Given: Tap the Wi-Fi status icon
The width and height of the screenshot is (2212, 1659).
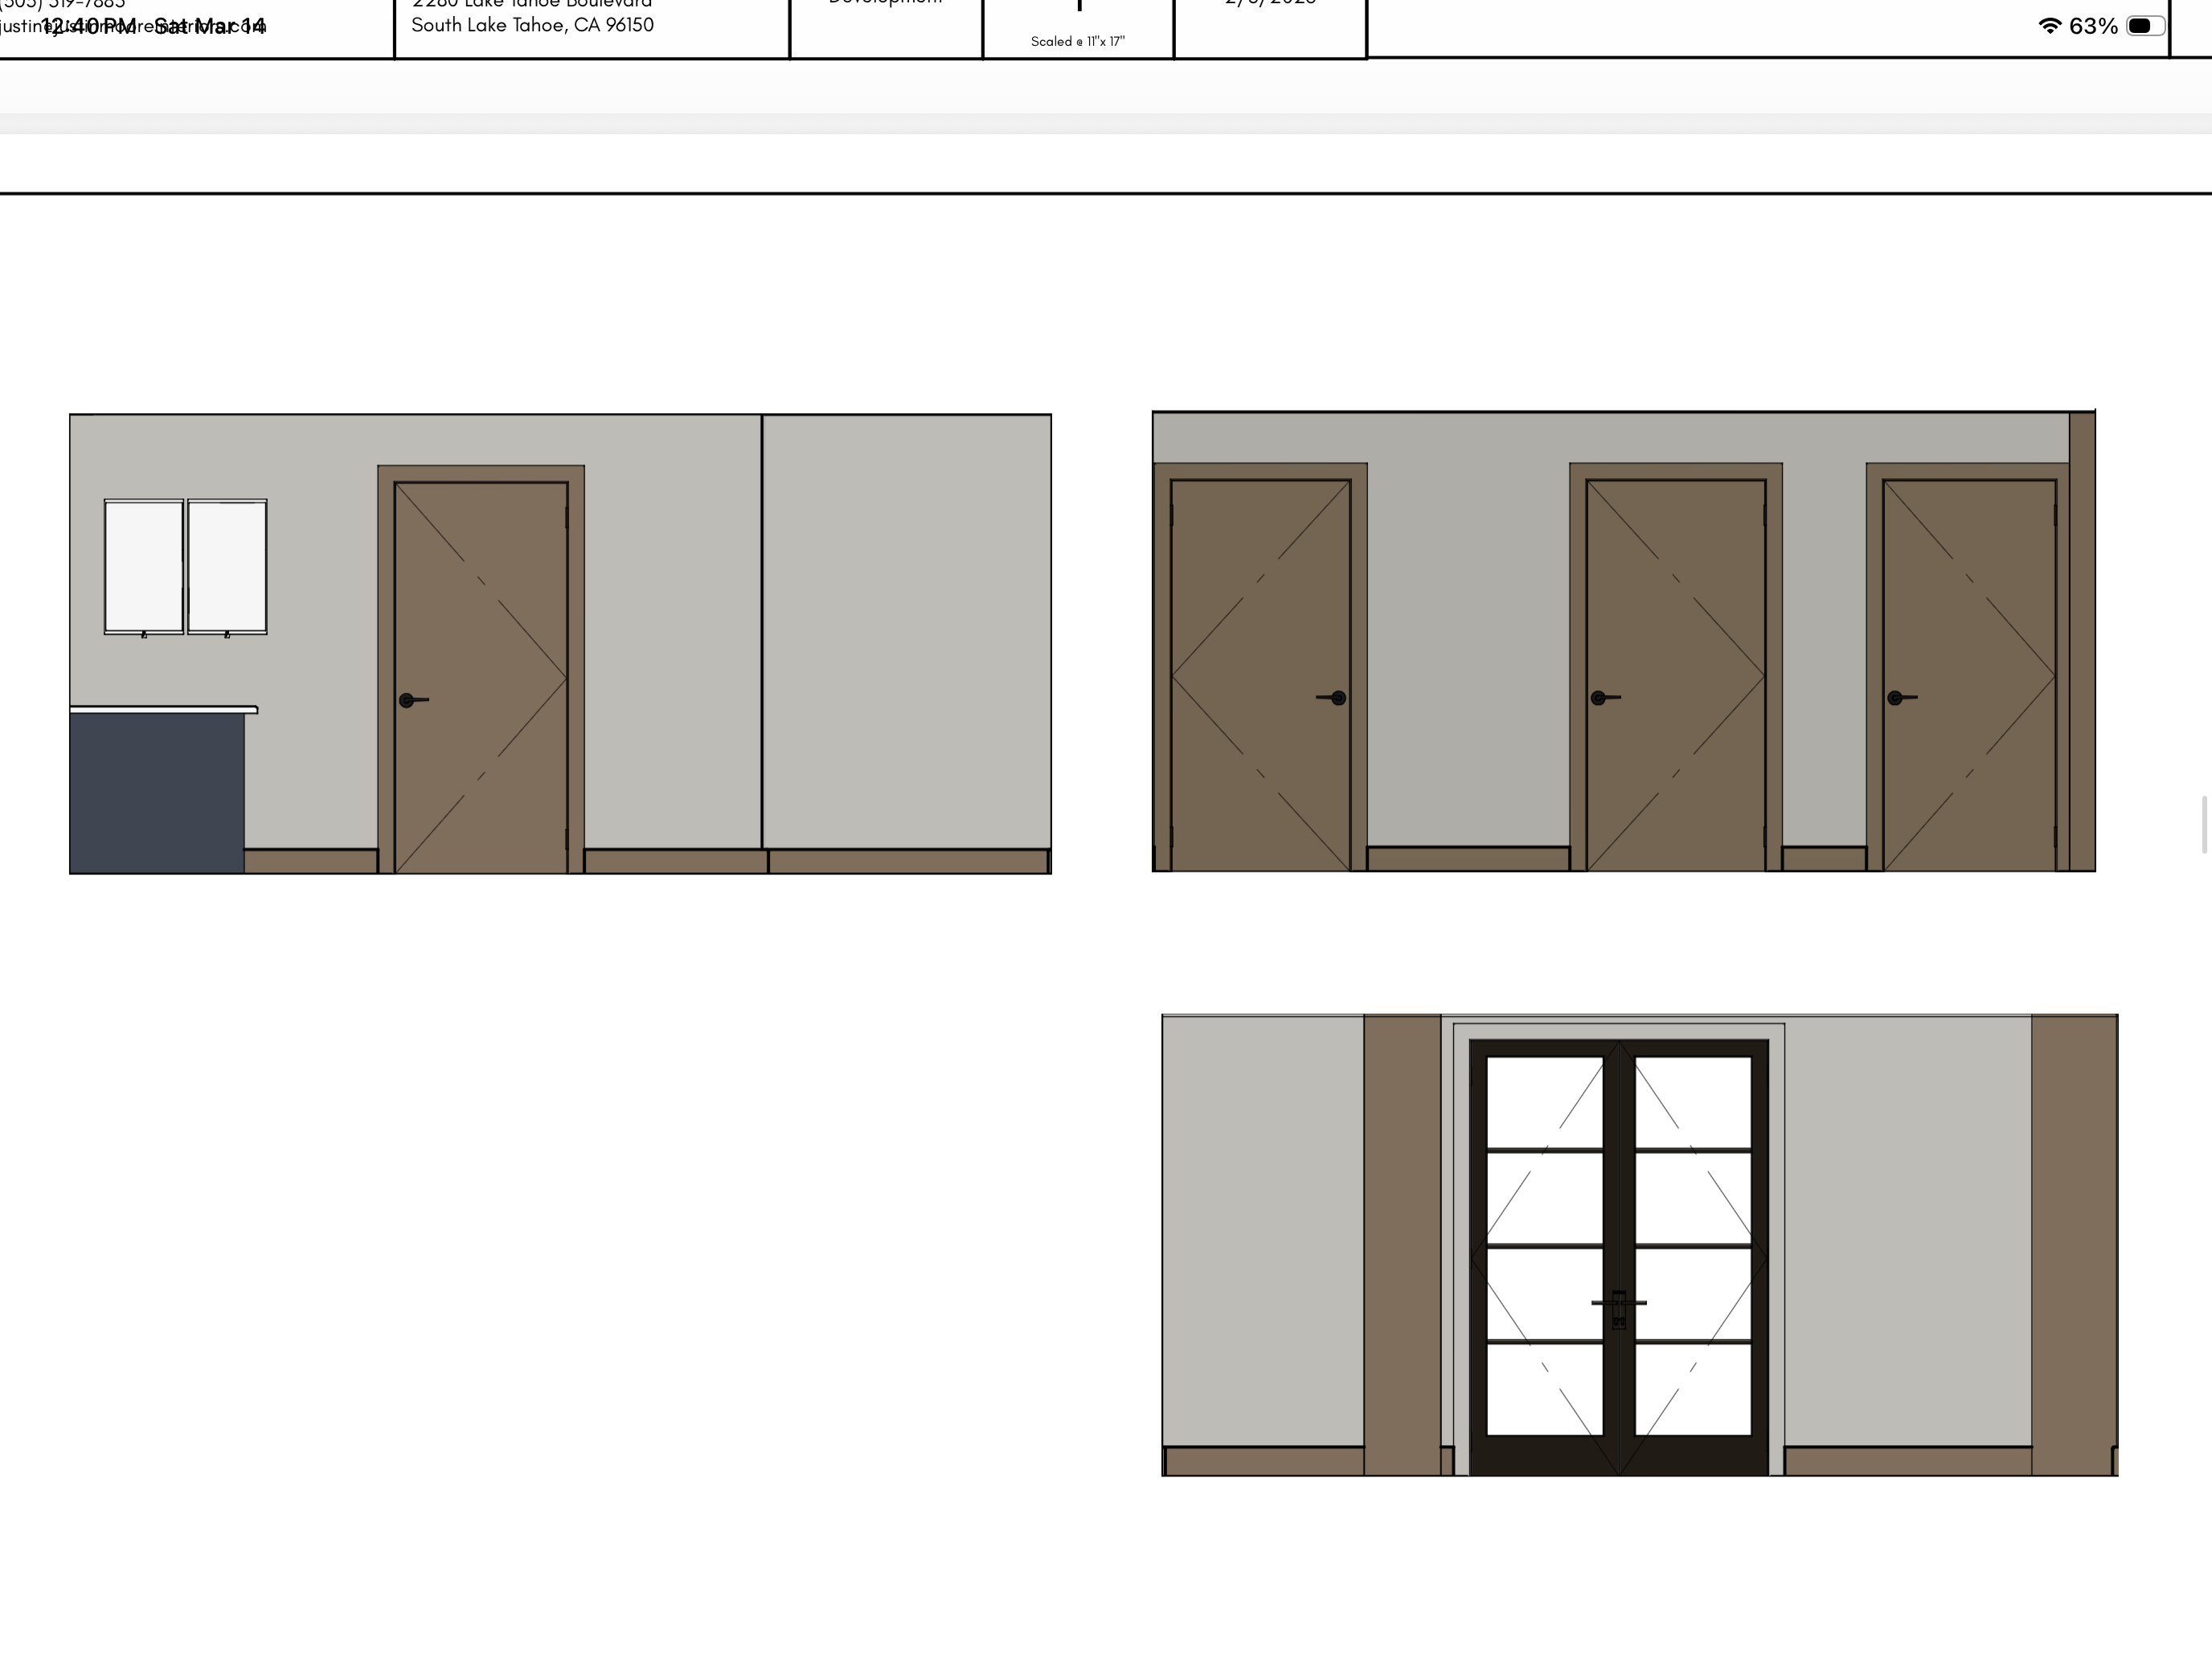Looking at the screenshot, I should tap(2049, 26).
